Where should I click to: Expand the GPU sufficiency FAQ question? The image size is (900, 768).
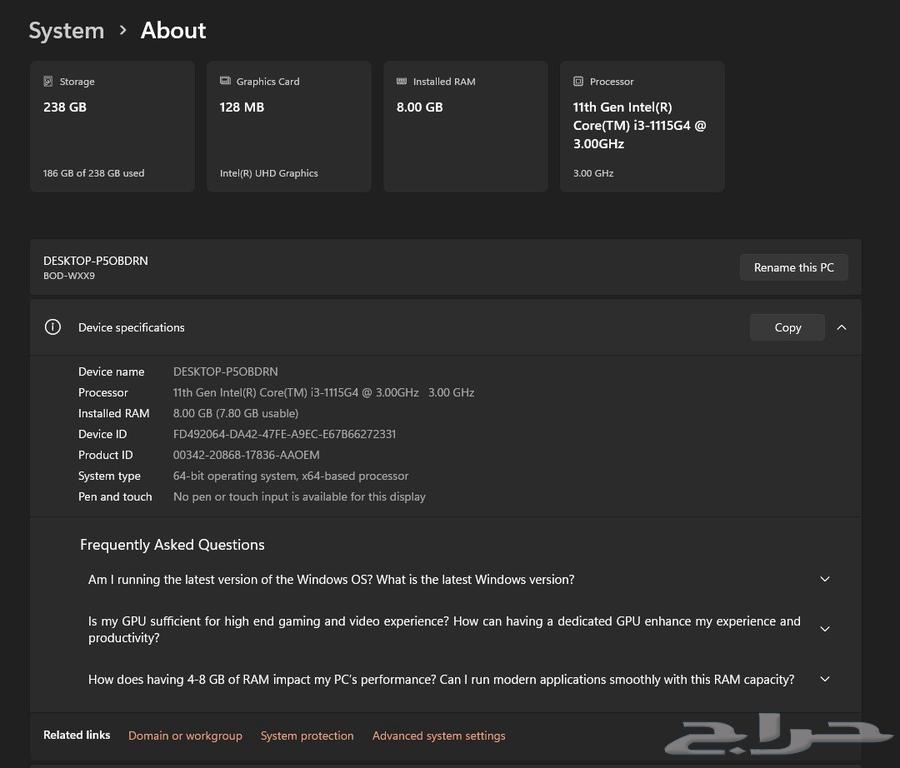tap(824, 628)
